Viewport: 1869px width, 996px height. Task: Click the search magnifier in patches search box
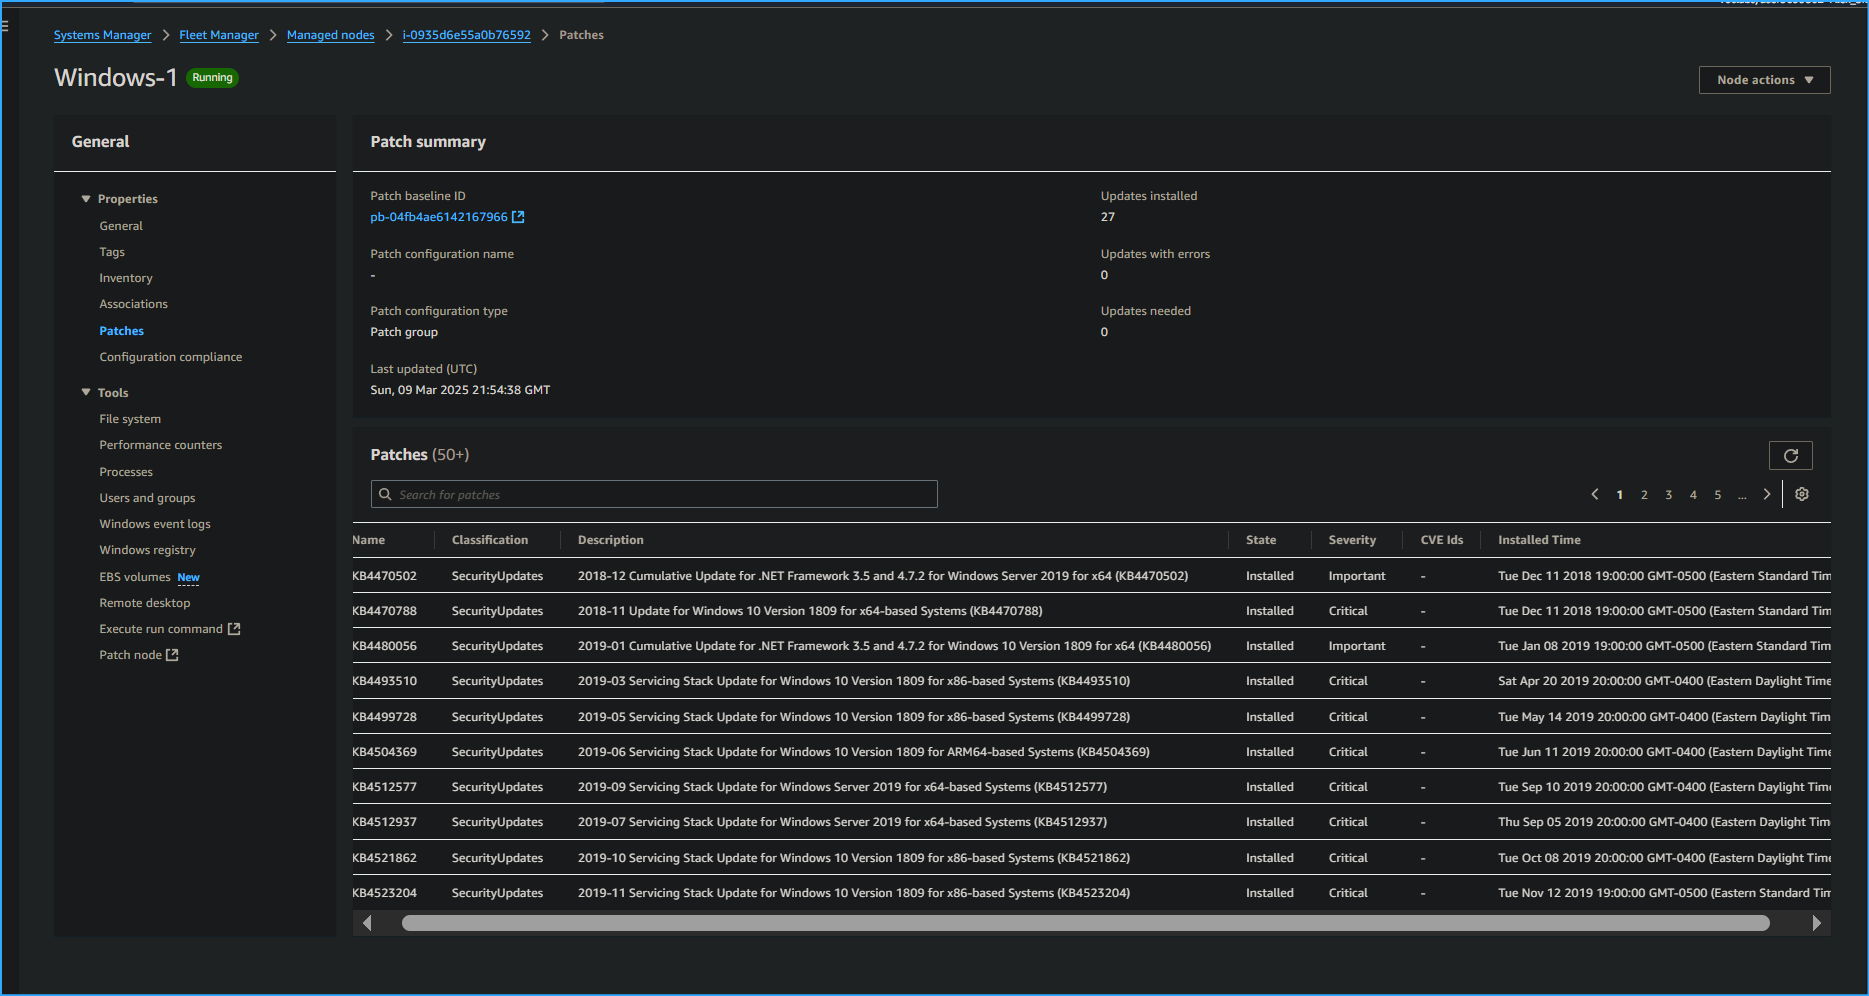pos(385,494)
